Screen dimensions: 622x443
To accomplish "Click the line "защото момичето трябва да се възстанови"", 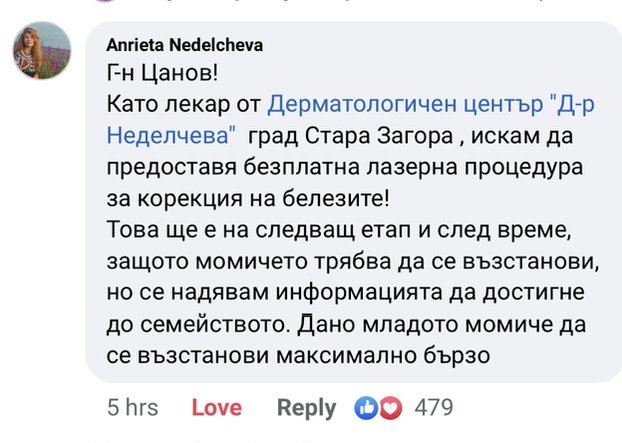I will (335, 260).
